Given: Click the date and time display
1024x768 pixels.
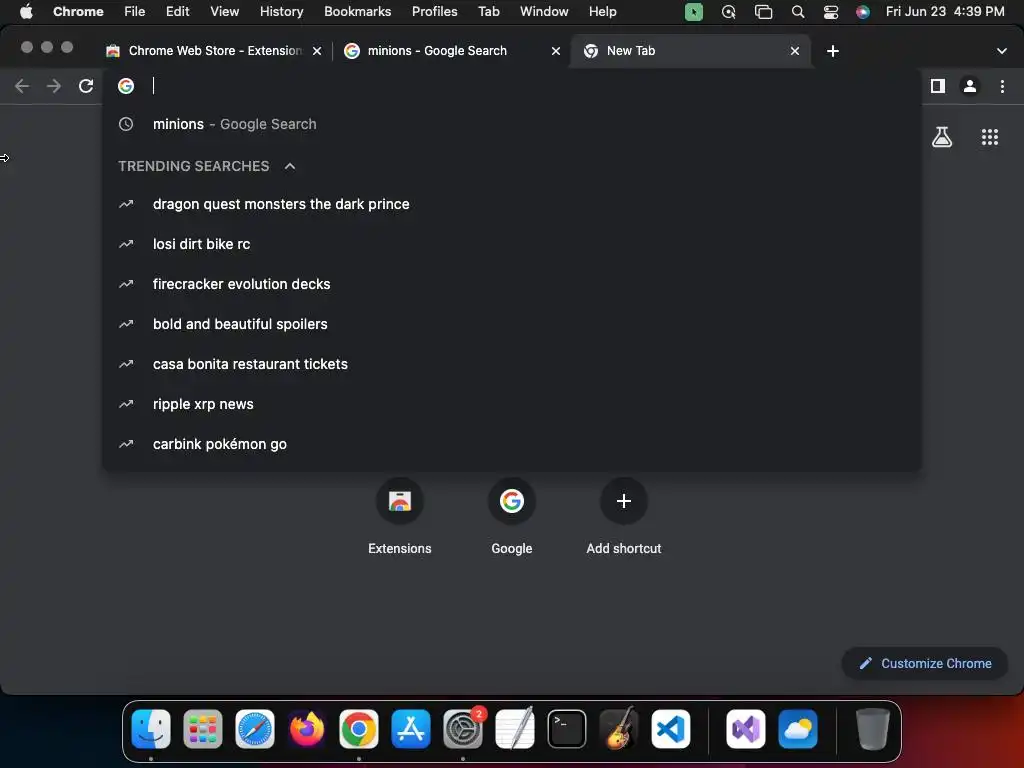Looking at the screenshot, I should pos(945,12).
